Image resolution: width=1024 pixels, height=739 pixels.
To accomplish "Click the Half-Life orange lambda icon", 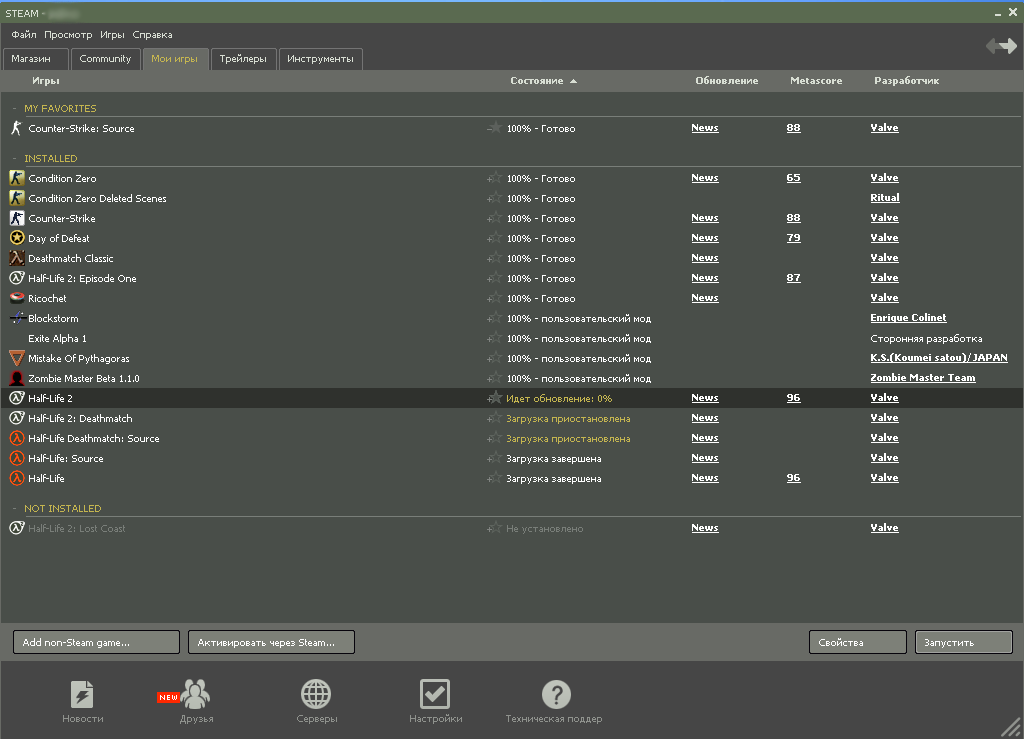I will (17, 478).
